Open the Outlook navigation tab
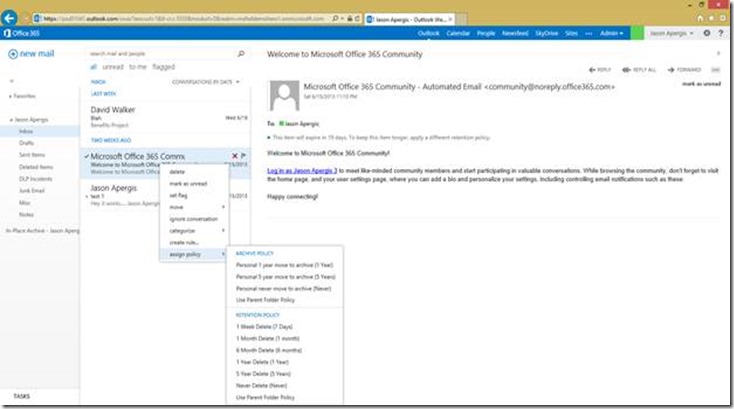The image size is (734, 409). tap(428, 33)
